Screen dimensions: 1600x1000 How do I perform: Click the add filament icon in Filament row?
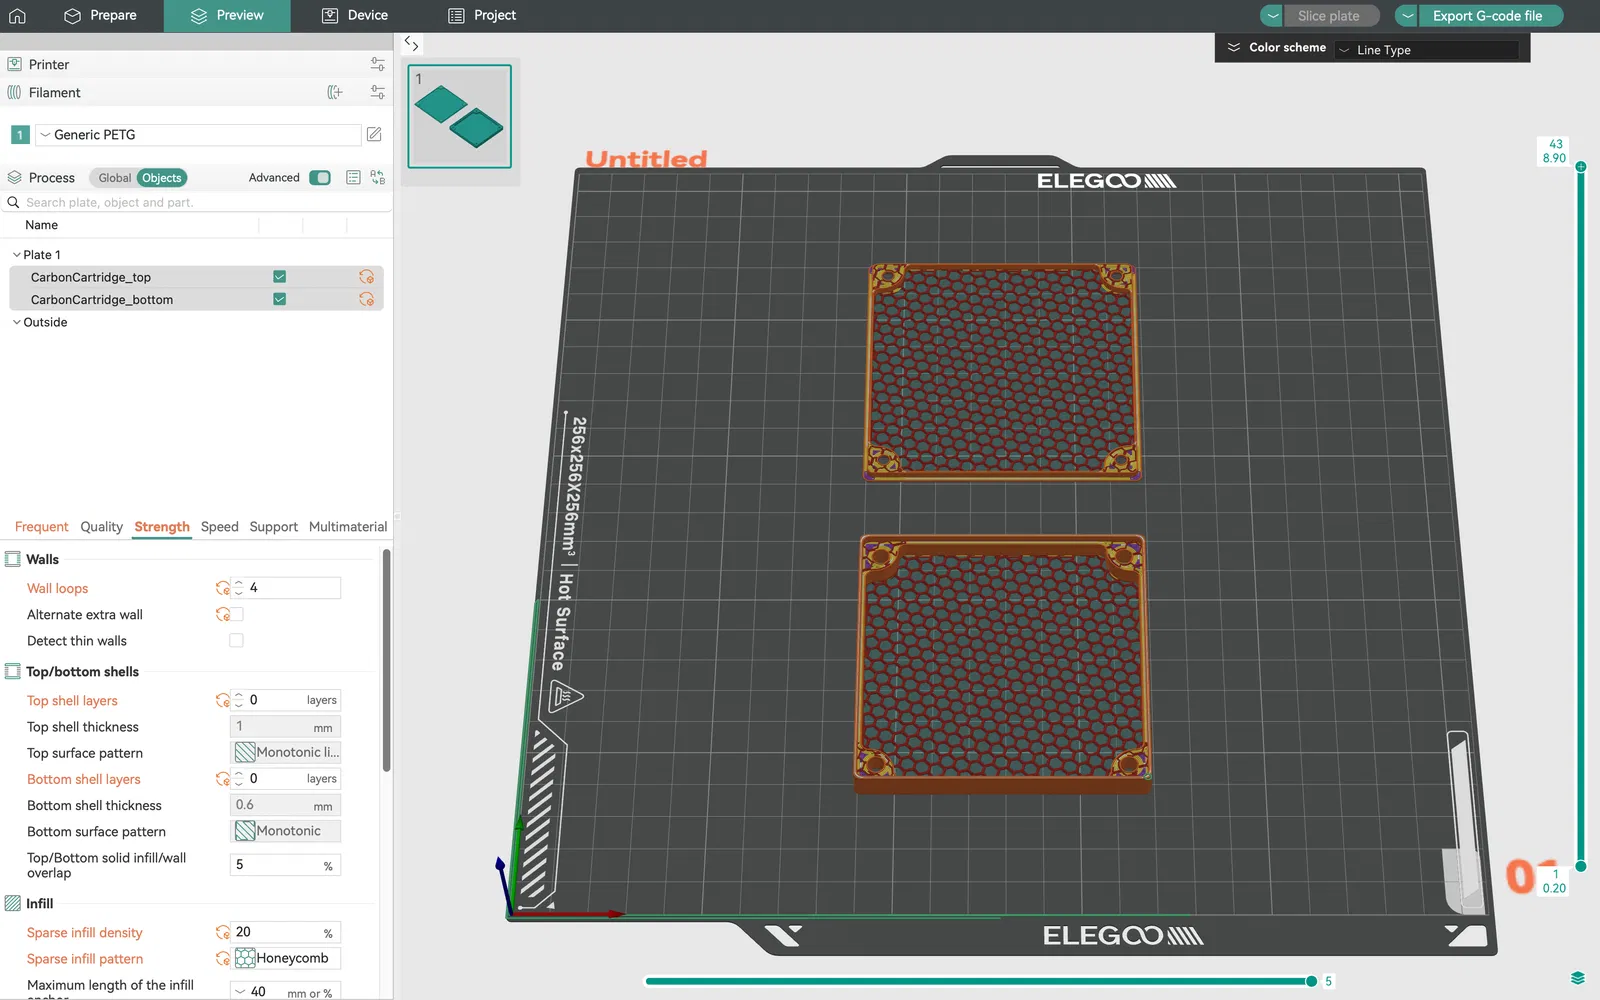click(335, 92)
